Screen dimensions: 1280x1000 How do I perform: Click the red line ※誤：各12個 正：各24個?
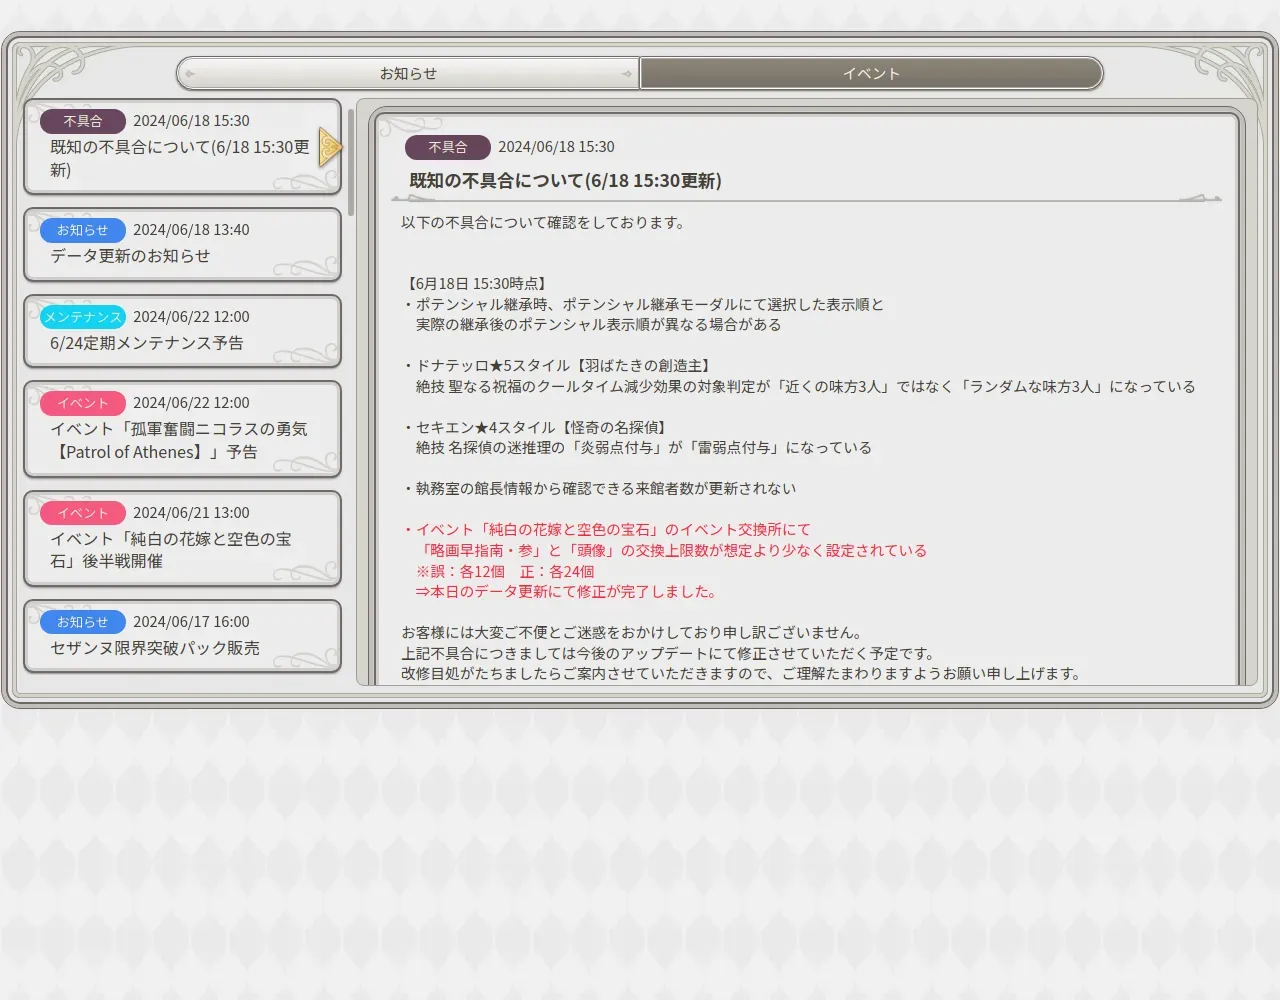[505, 571]
